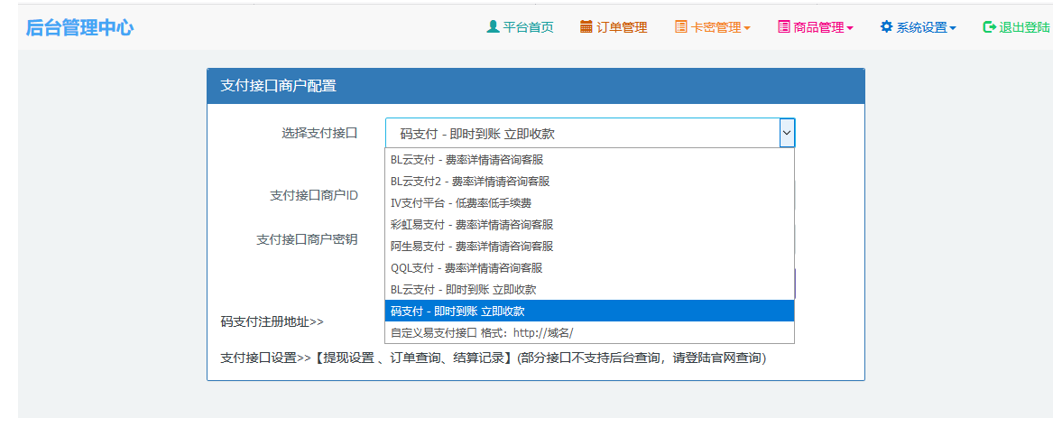The width and height of the screenshot is (1063, 430).
Task: Click the 支付接口商户ID label
Action: click(314, 195)
